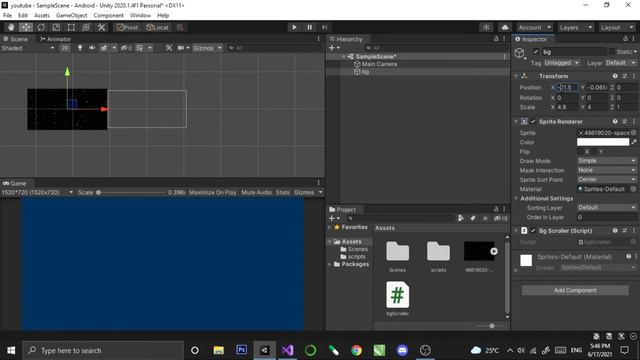Open Layer Default dropdown
The width and height of the screenshot is (640, 360).
(620, 63)
